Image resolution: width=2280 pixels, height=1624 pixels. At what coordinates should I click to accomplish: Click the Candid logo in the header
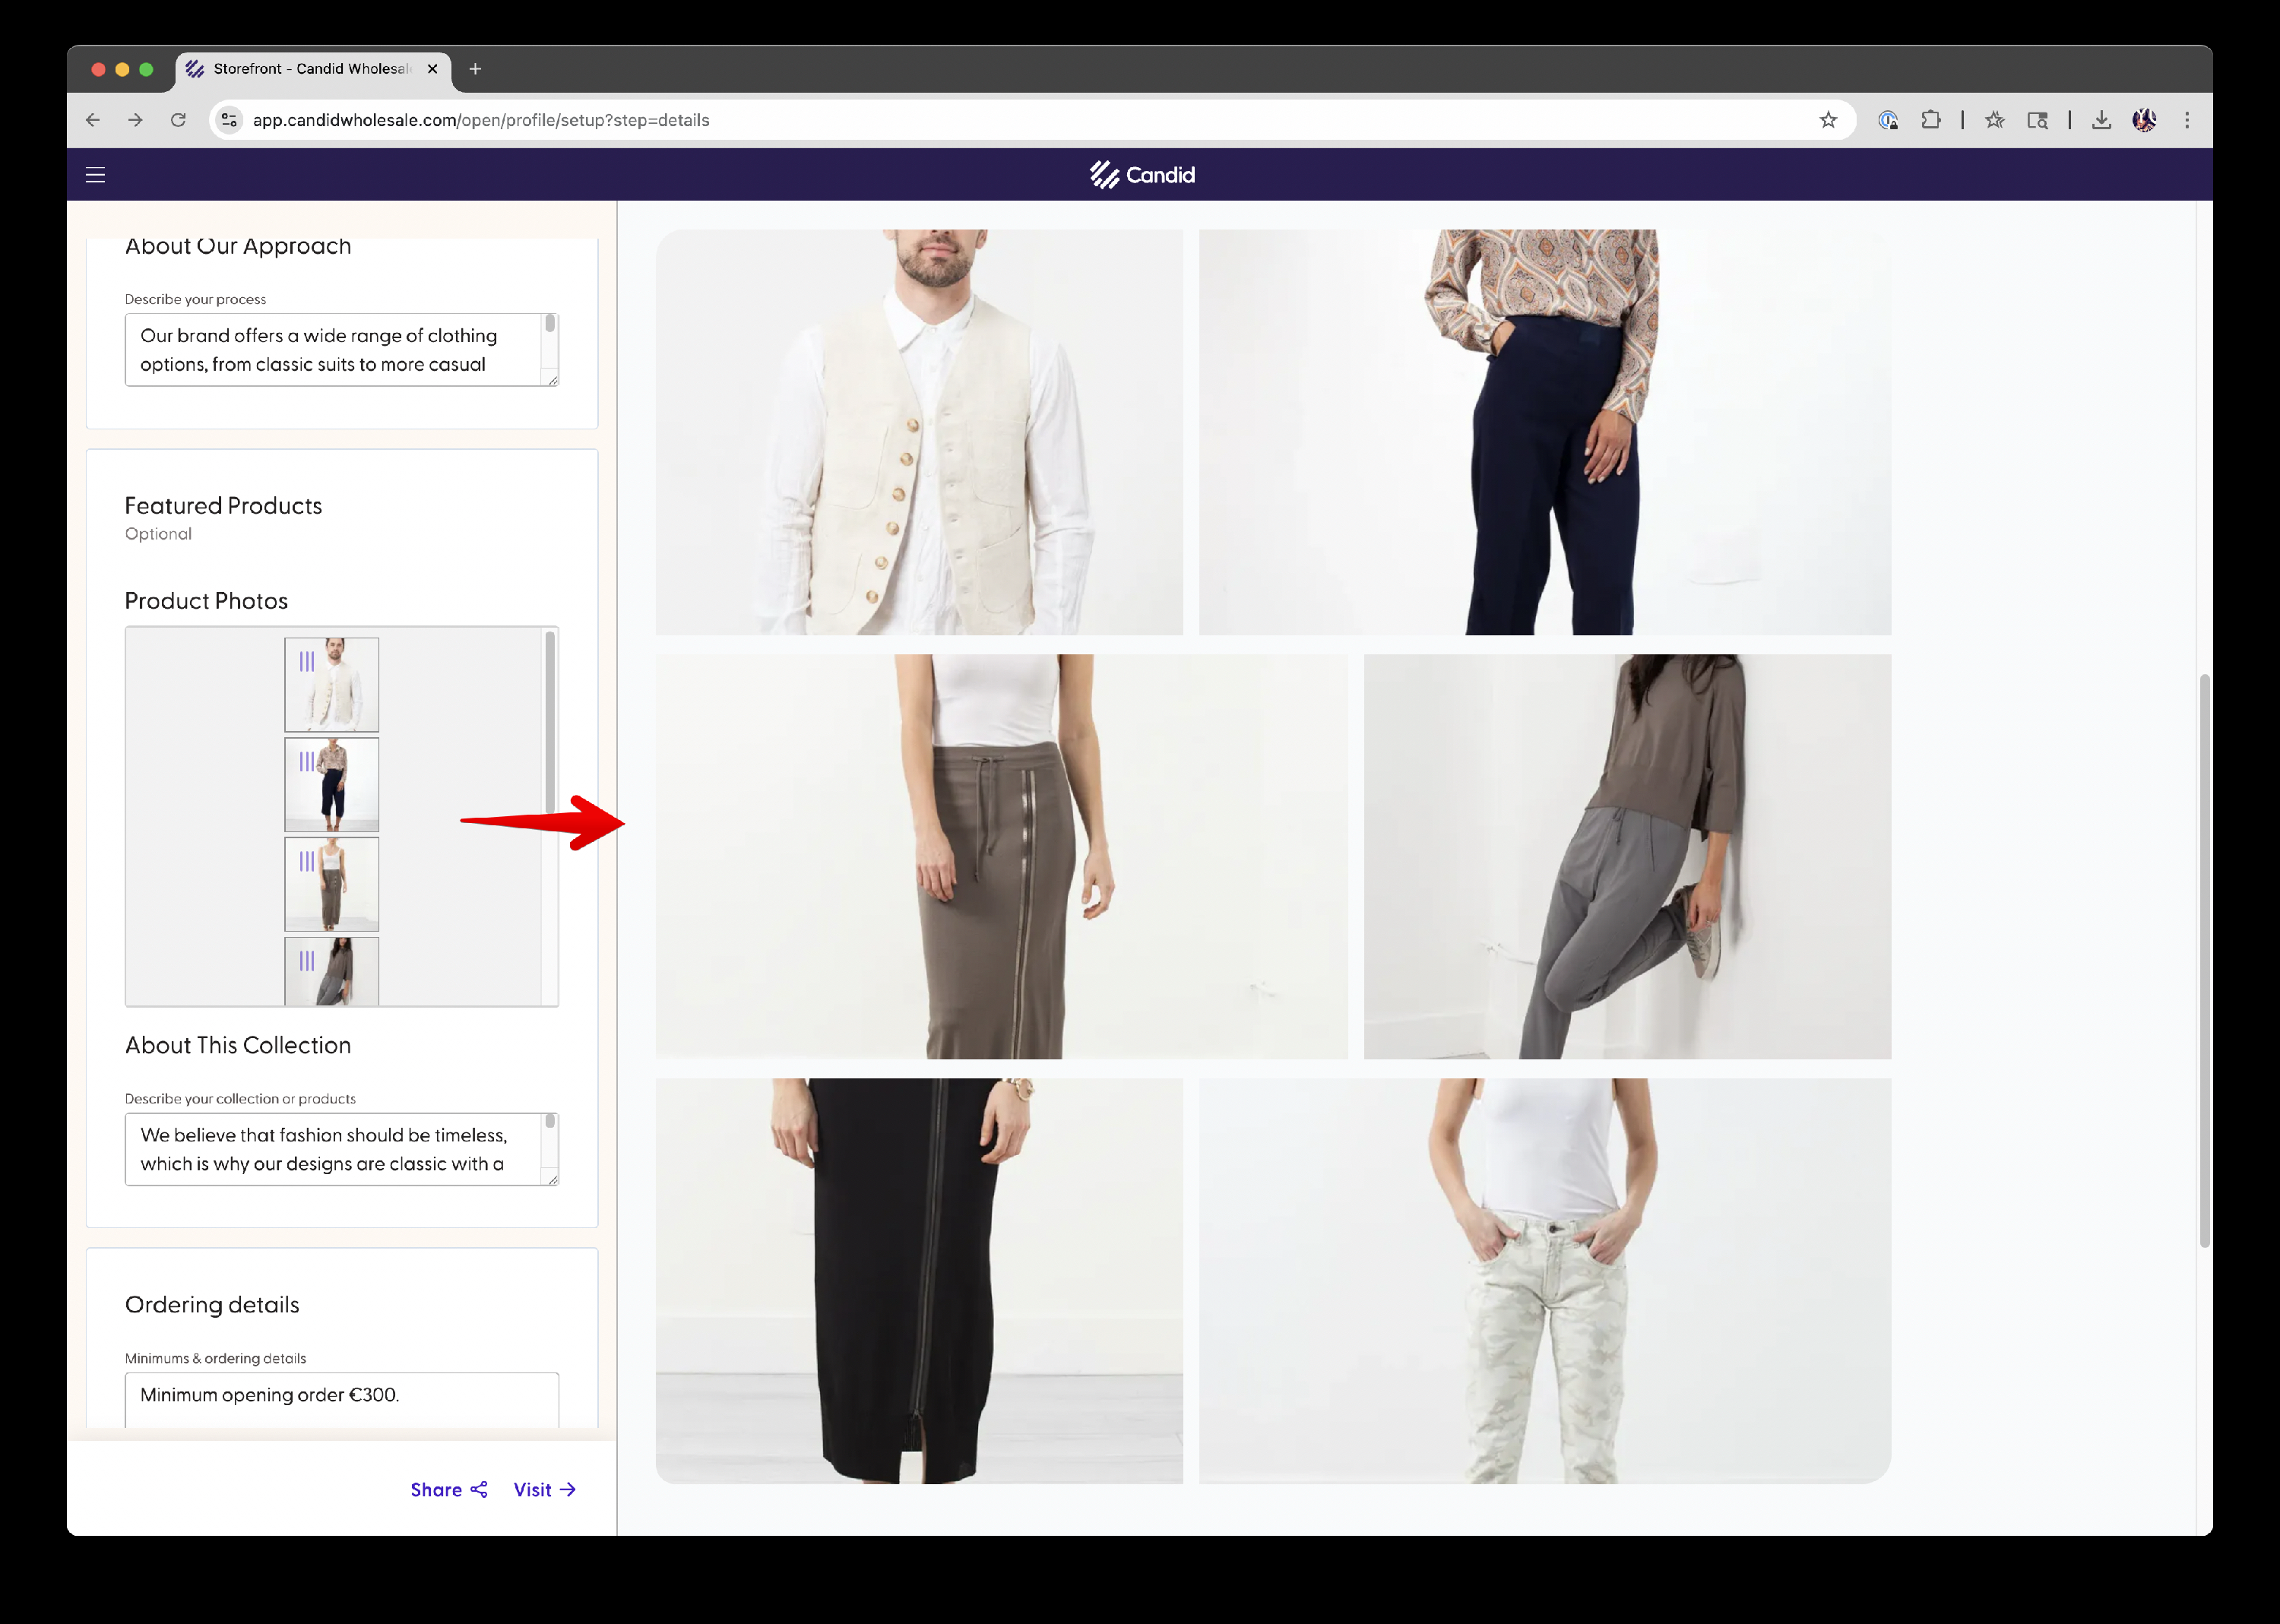[x=1142, y=175]
